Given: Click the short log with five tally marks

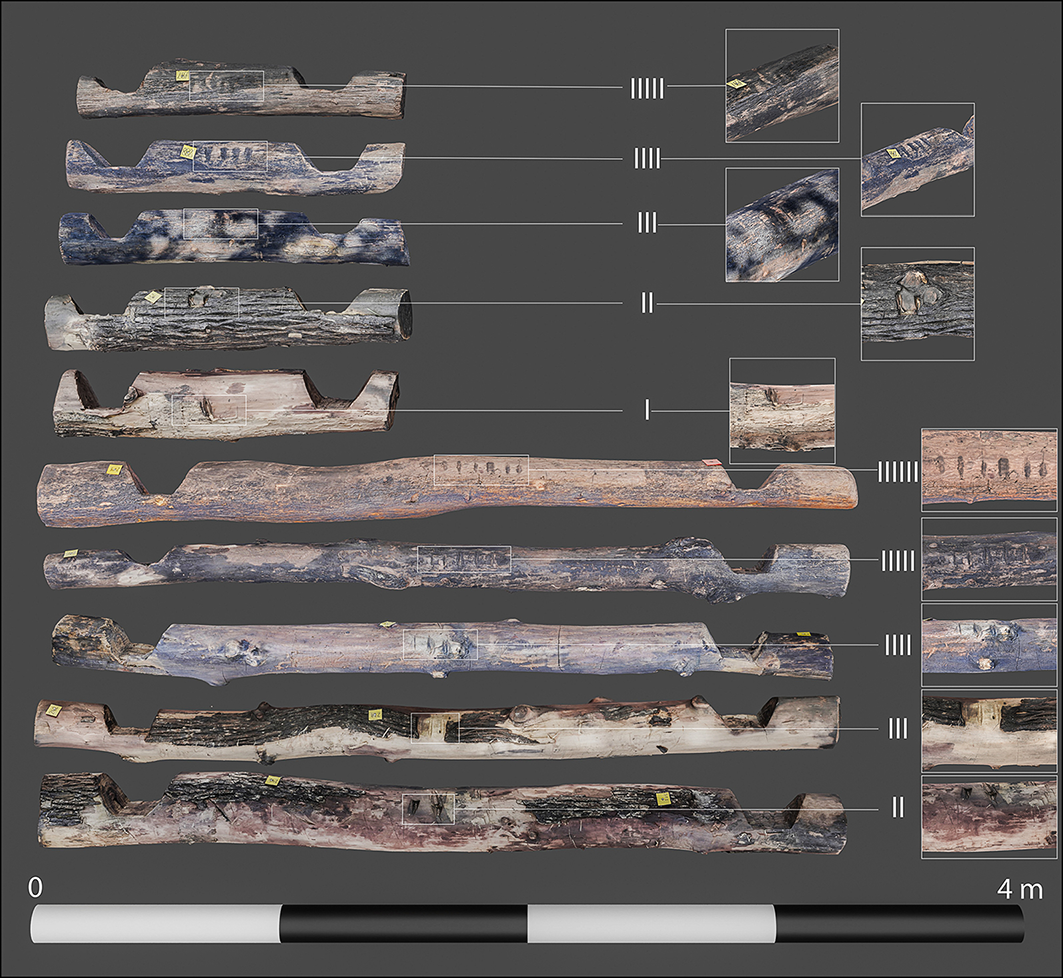Looking at the screenshot, I should (x=241, y=91).
